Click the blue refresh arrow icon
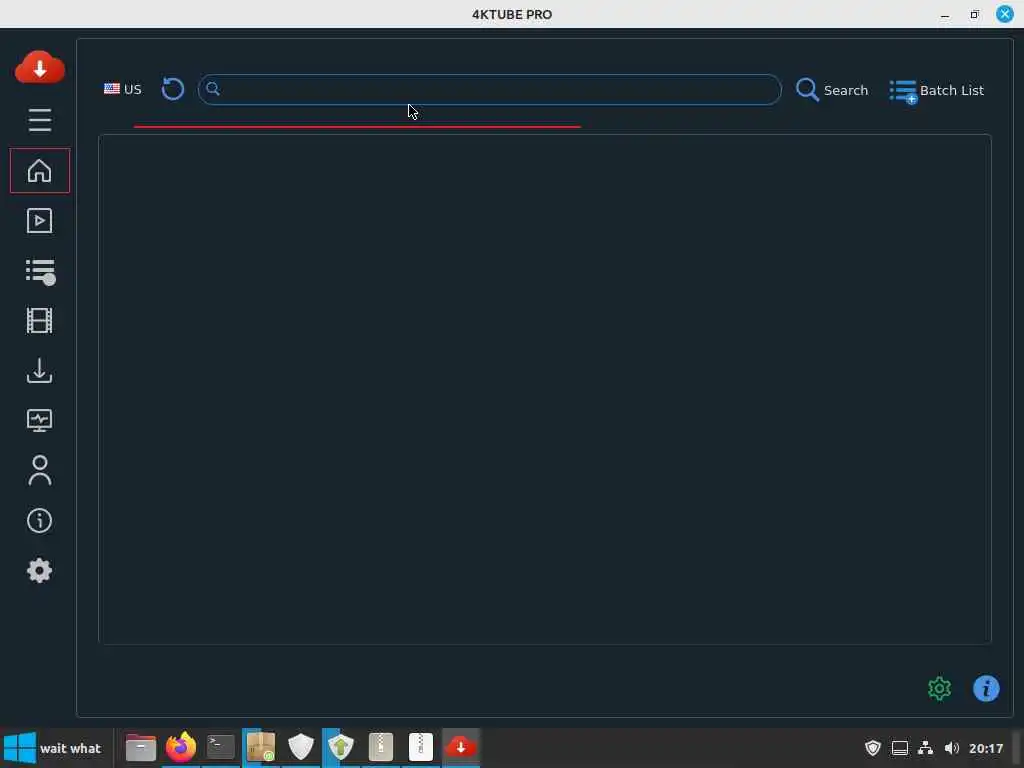The height and width of the screenshot is (768, 1024). pos(172,89)
